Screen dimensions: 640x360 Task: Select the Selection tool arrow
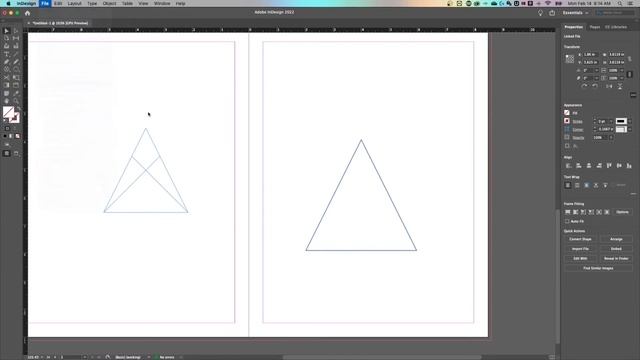tap(6, 31)
